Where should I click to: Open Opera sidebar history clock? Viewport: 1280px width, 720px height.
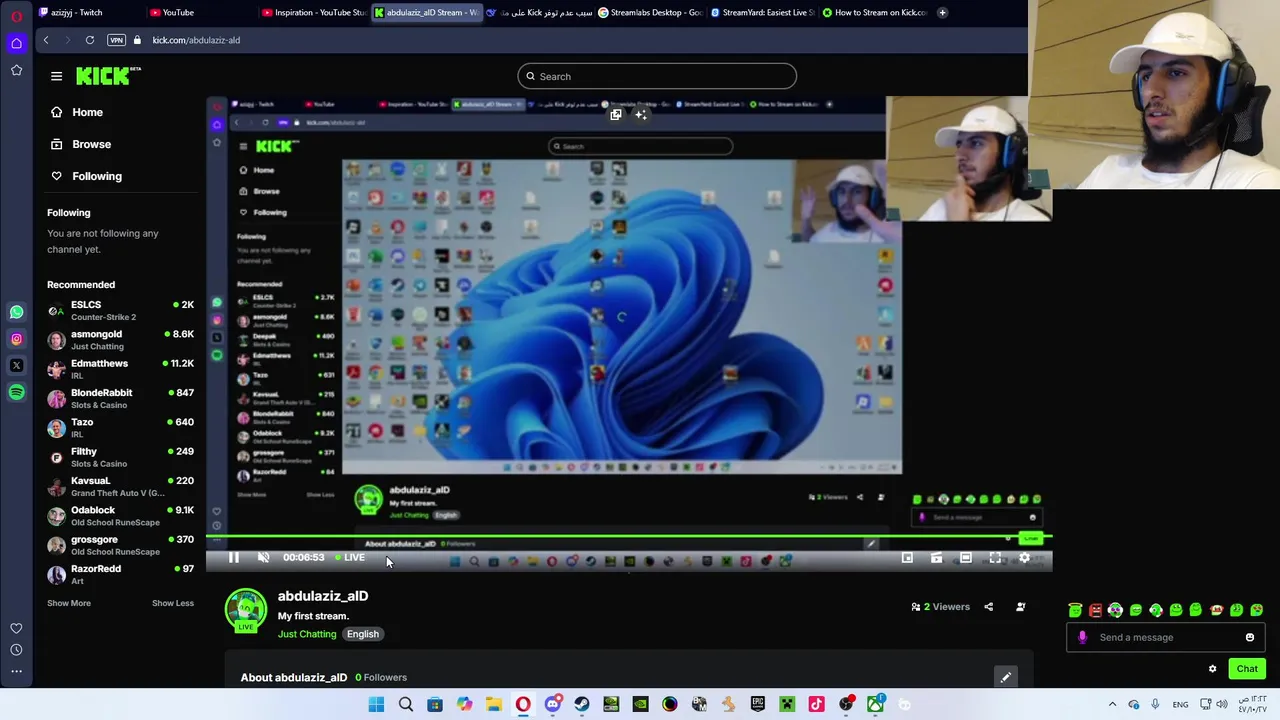pyautogui.click(x=16, y=650)
